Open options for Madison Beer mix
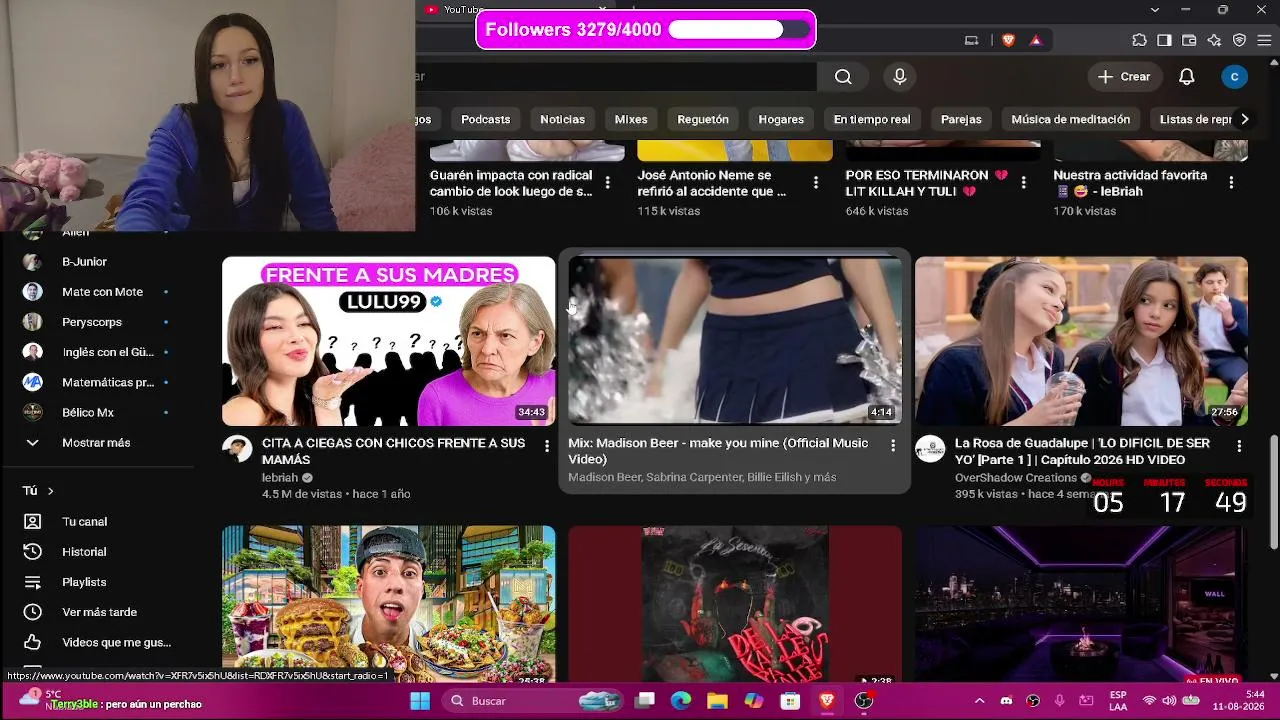Viewport: 1280px width, 720px height. pyautogui.click(x=893, y=446)
